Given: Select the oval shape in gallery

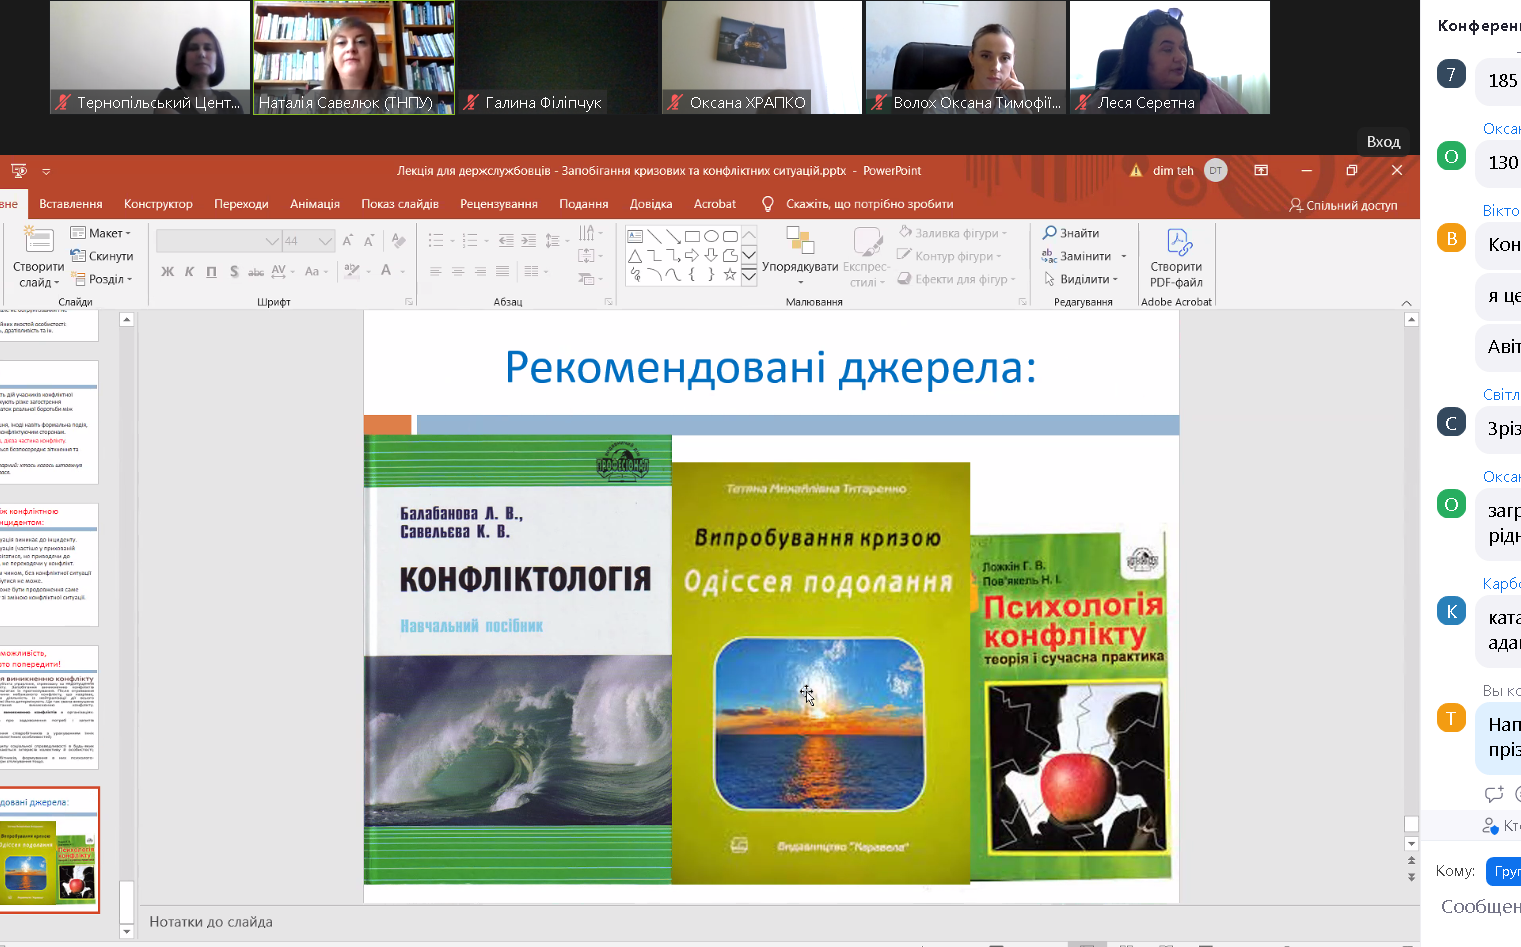Looking at the screenshot, I should (x=711, y=236).
